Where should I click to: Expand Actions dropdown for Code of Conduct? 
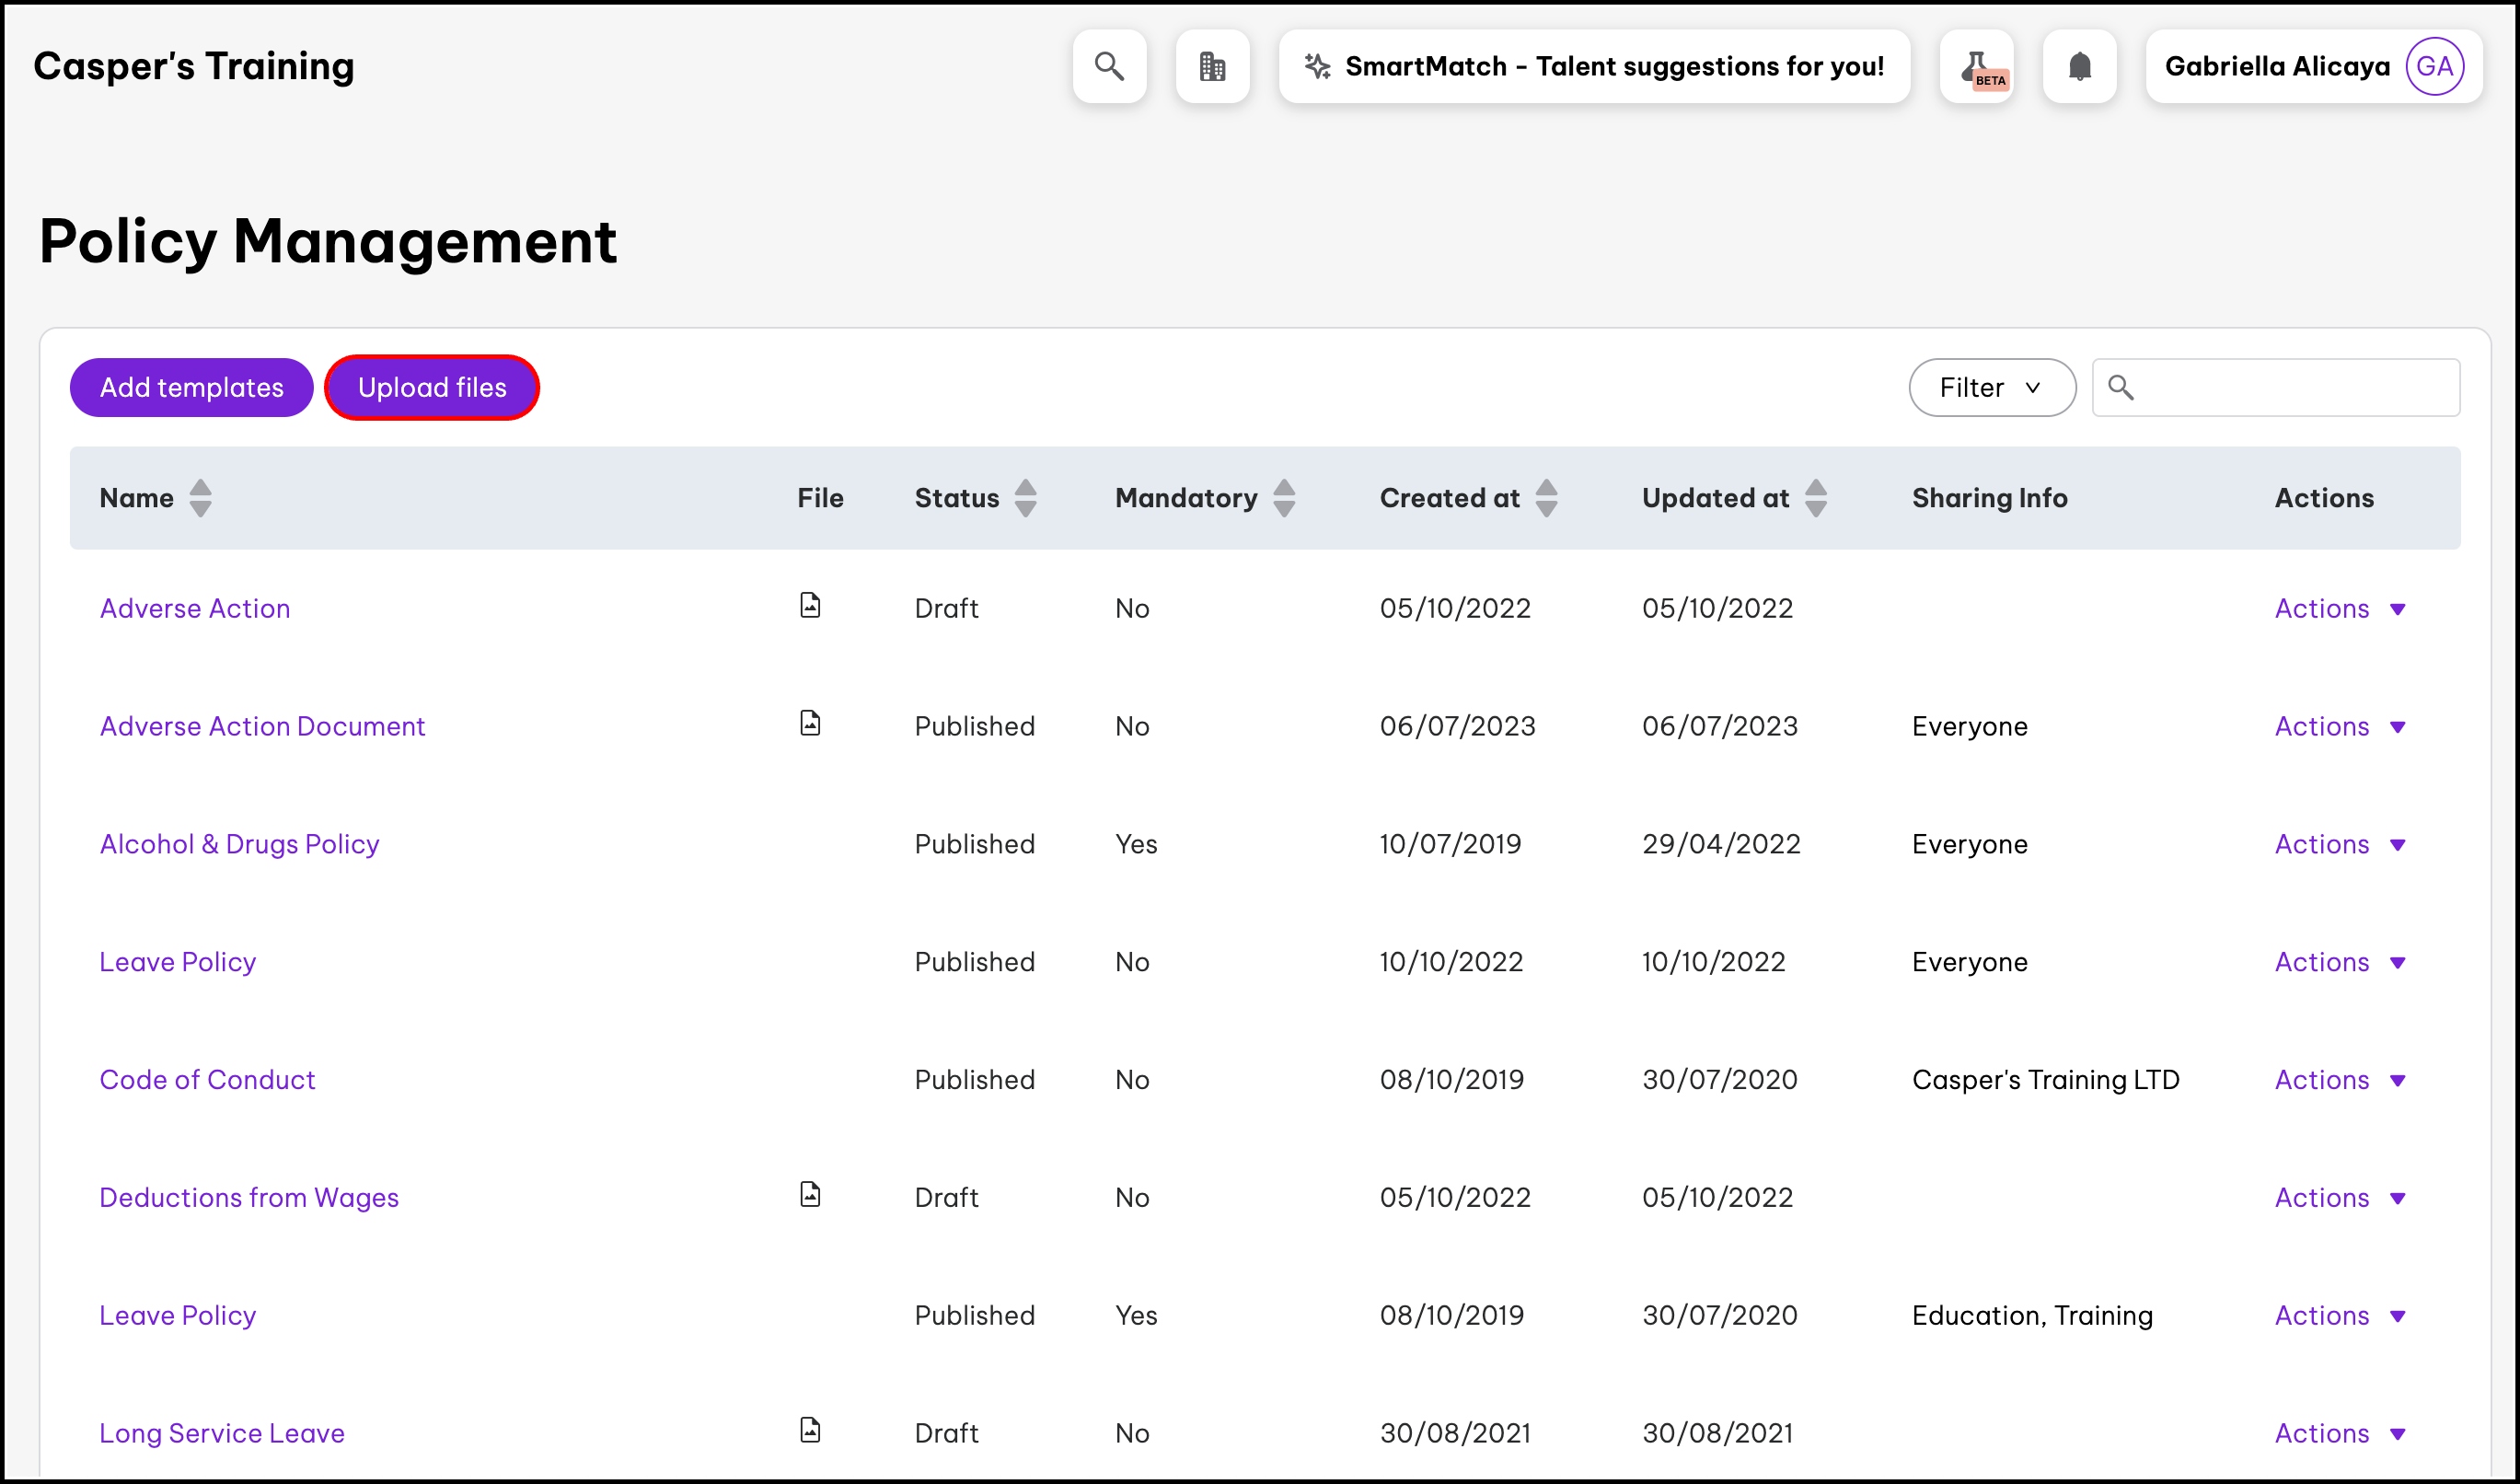coord(2339,1080)
